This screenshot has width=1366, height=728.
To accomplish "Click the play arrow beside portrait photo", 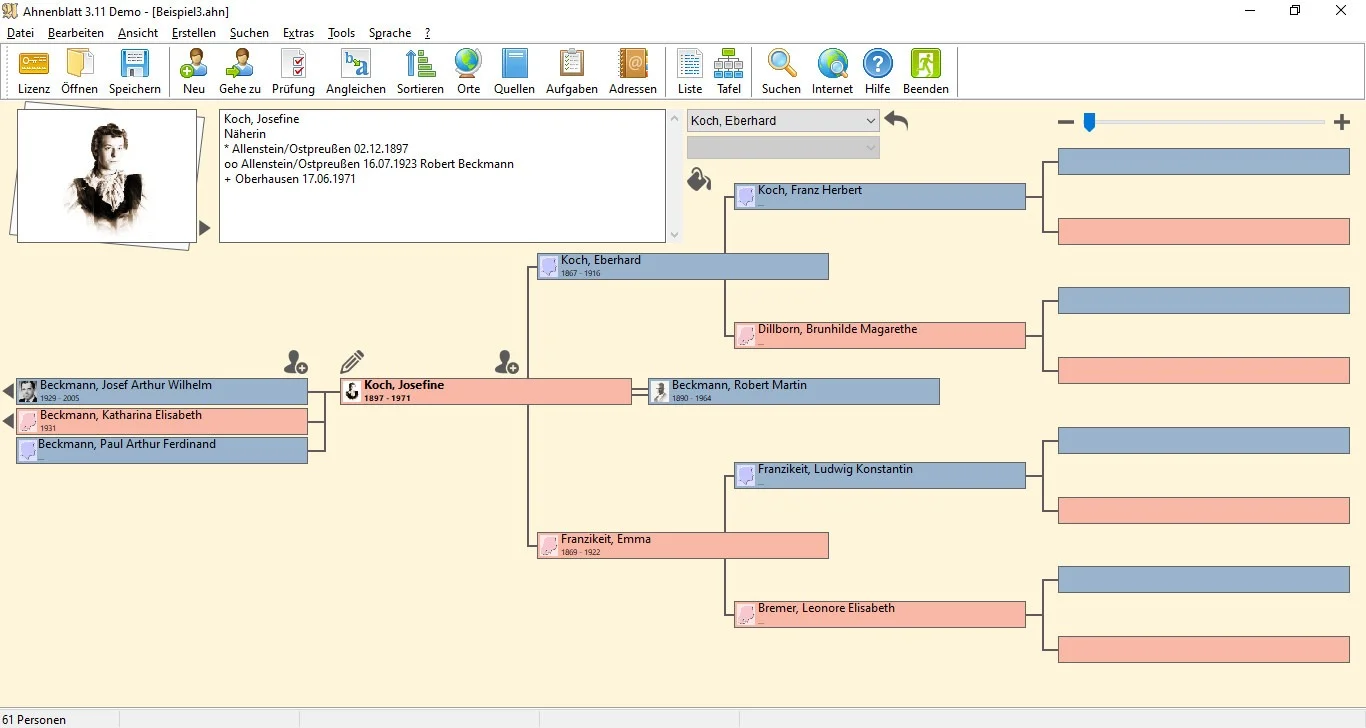I will 205,228.
